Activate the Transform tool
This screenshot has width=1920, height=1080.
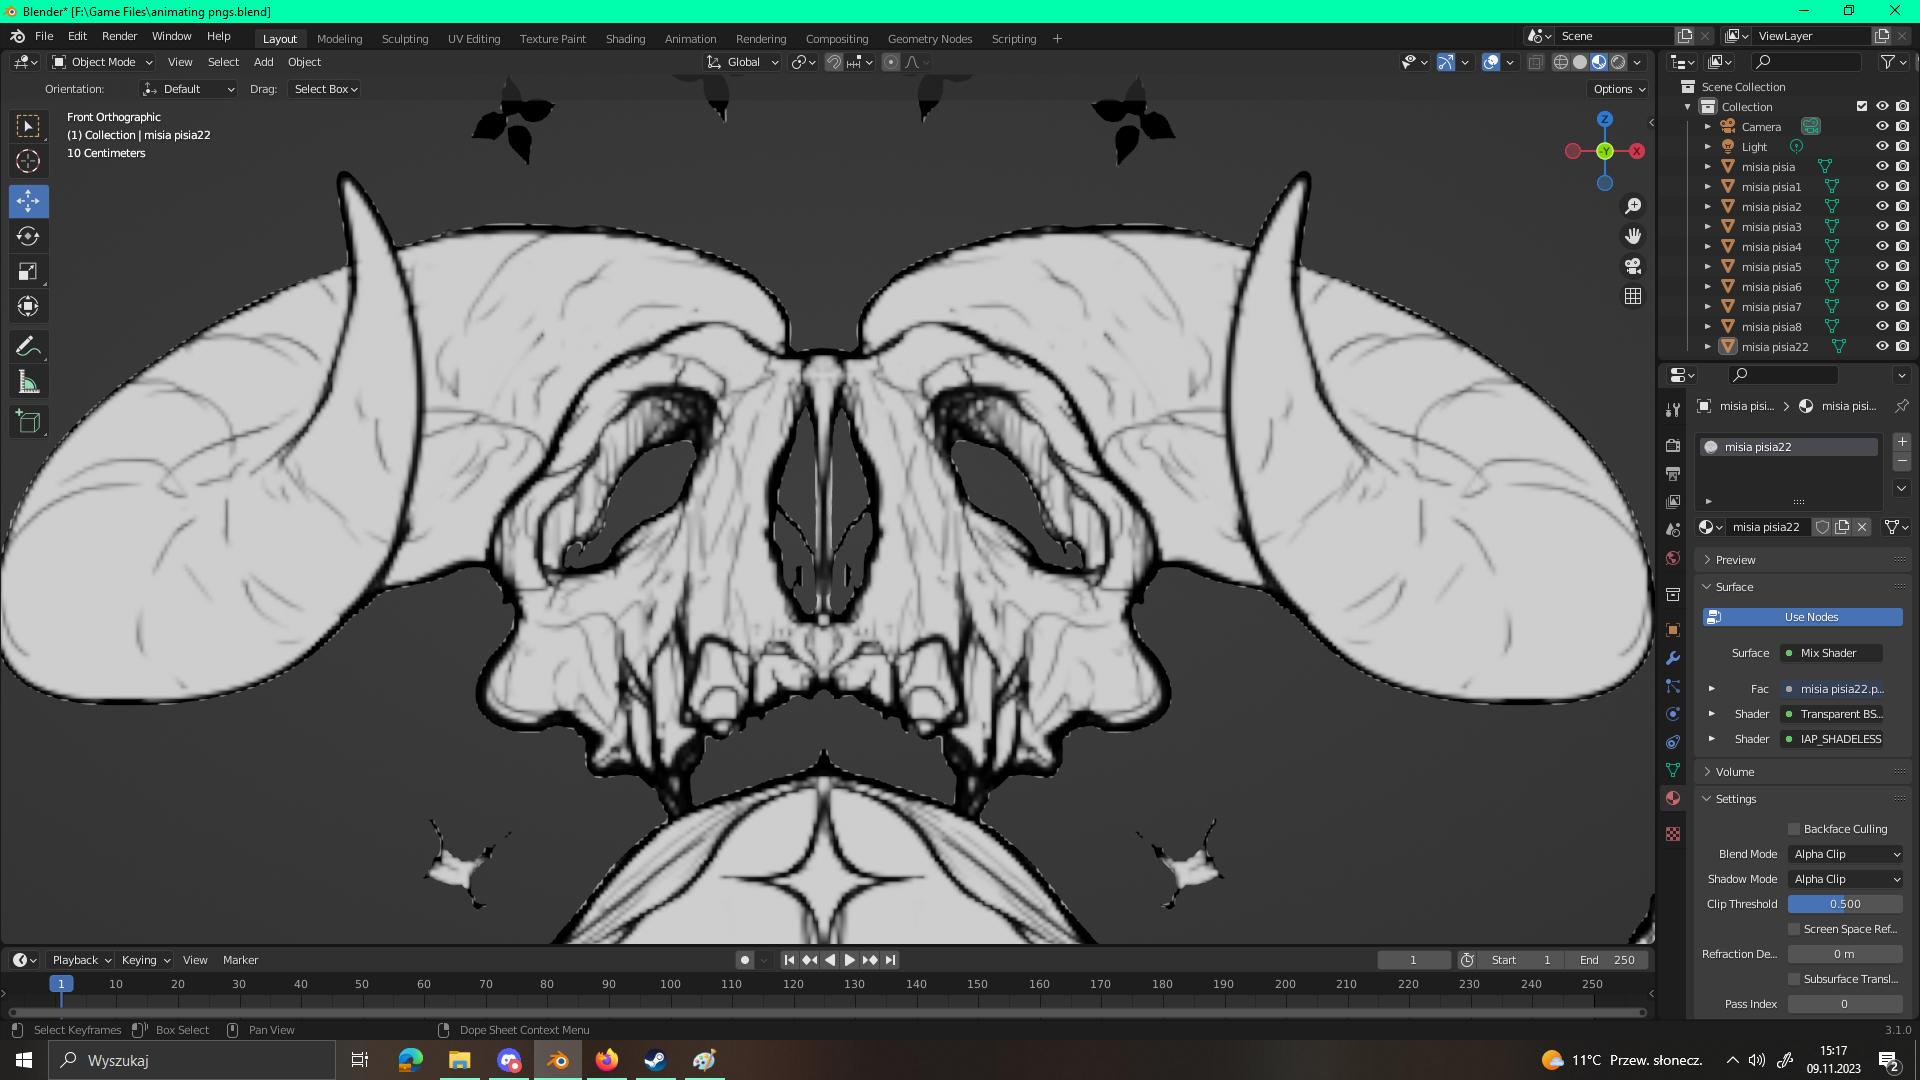coord(28,306)
